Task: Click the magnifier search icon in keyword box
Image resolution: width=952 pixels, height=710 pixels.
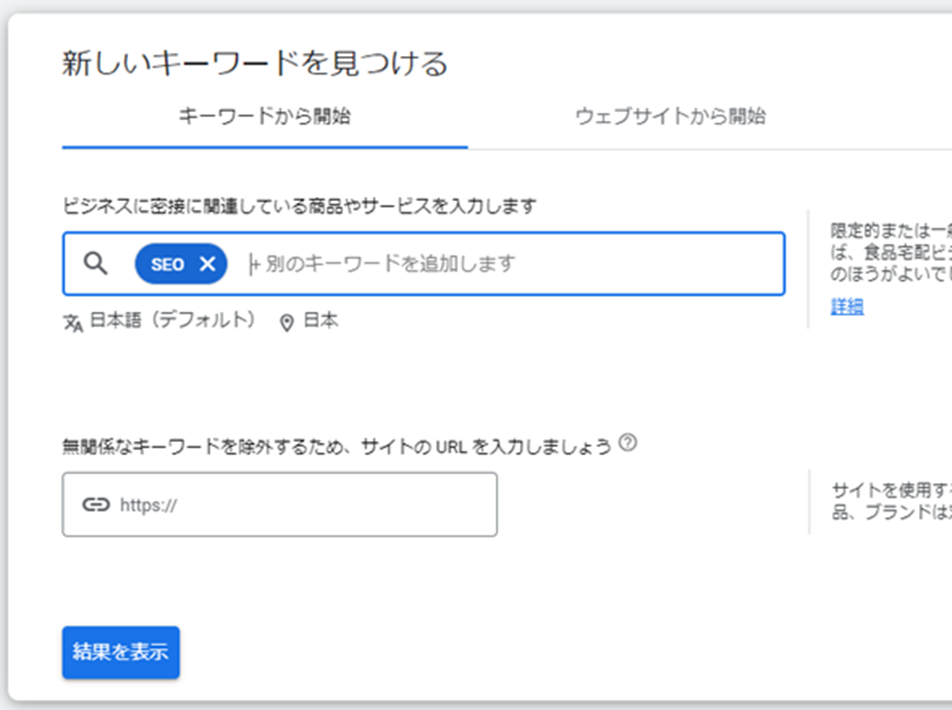Action: coord(95,264)
